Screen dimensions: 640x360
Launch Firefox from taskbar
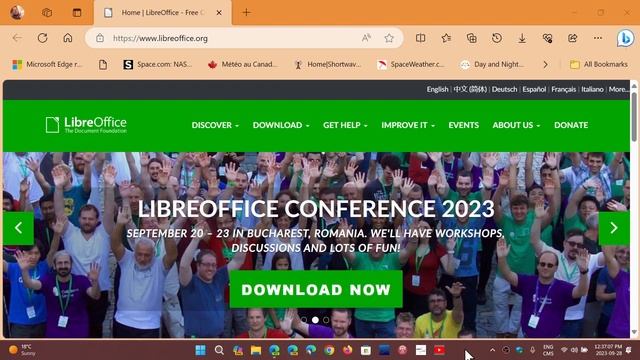[347, 350]
